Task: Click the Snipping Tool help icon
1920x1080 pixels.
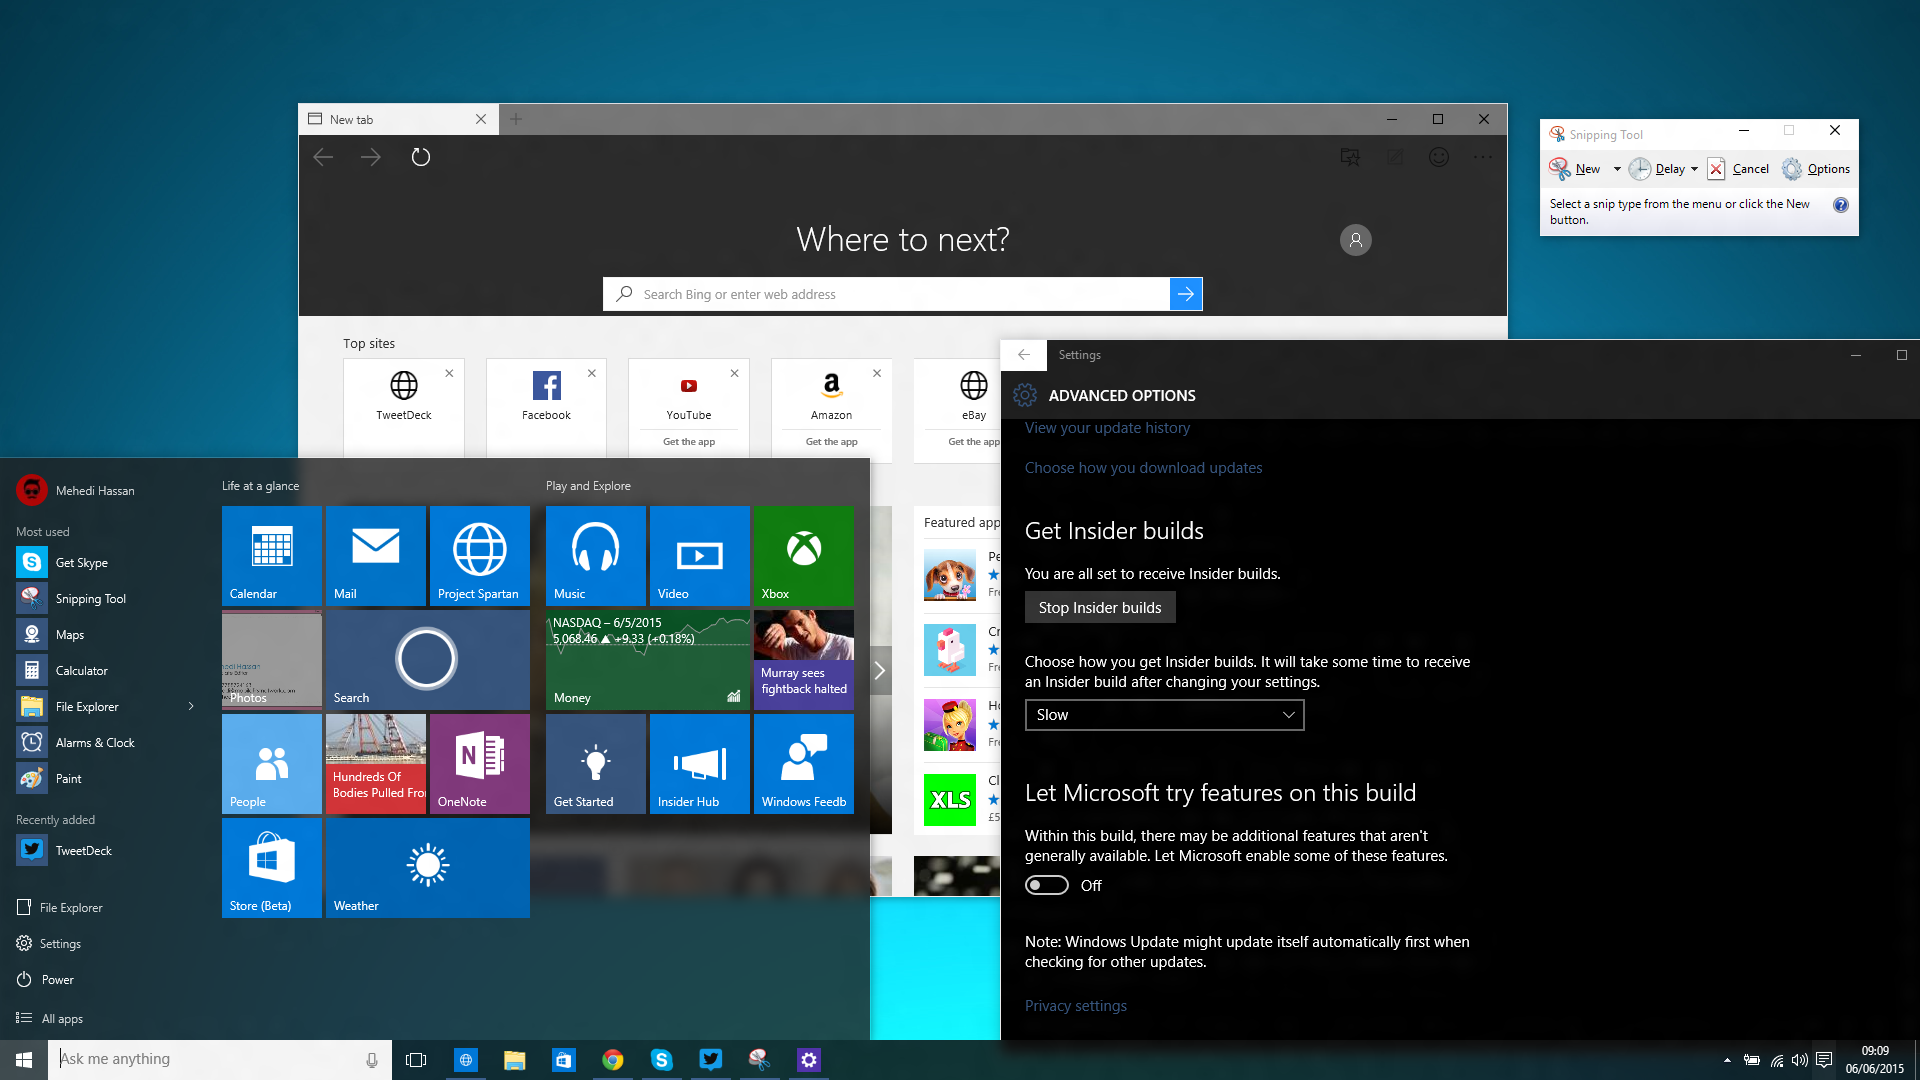Action: [x=1840, y=205]
